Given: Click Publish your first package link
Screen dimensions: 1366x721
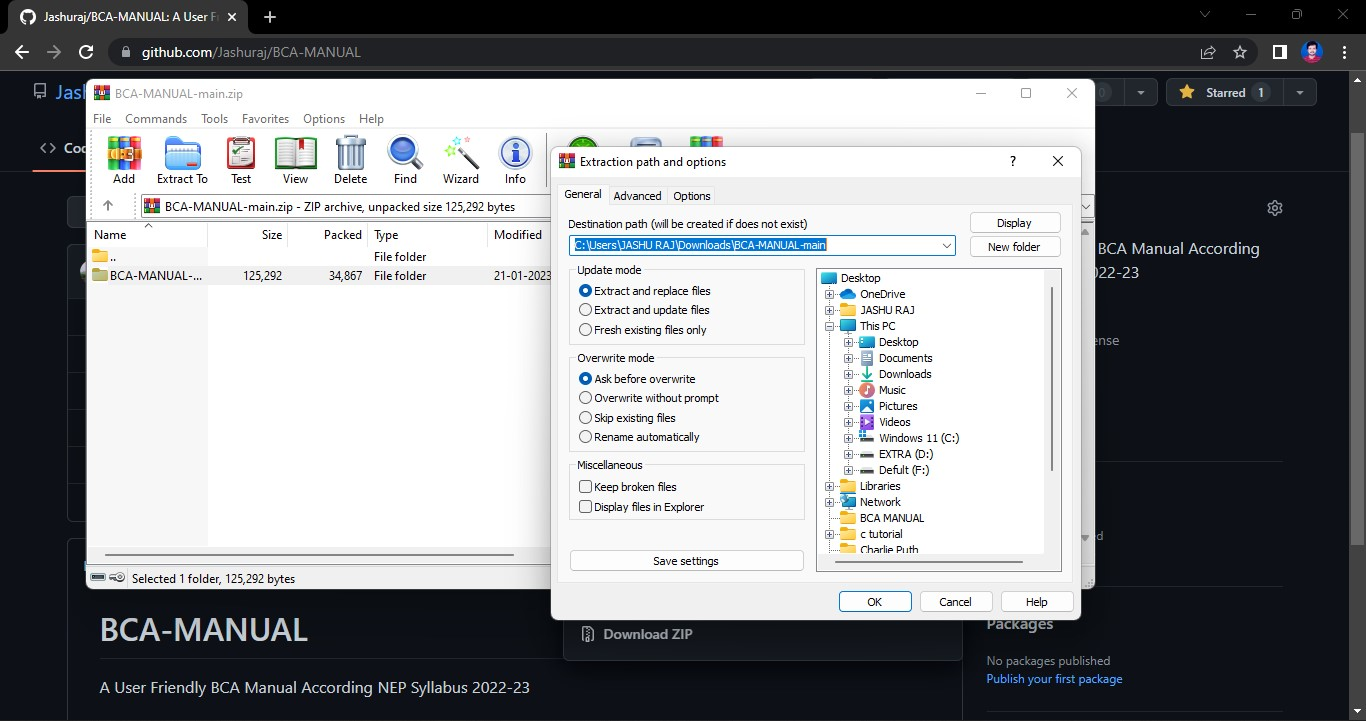Looking at the screenshot, I should [x=1054, y=679].
